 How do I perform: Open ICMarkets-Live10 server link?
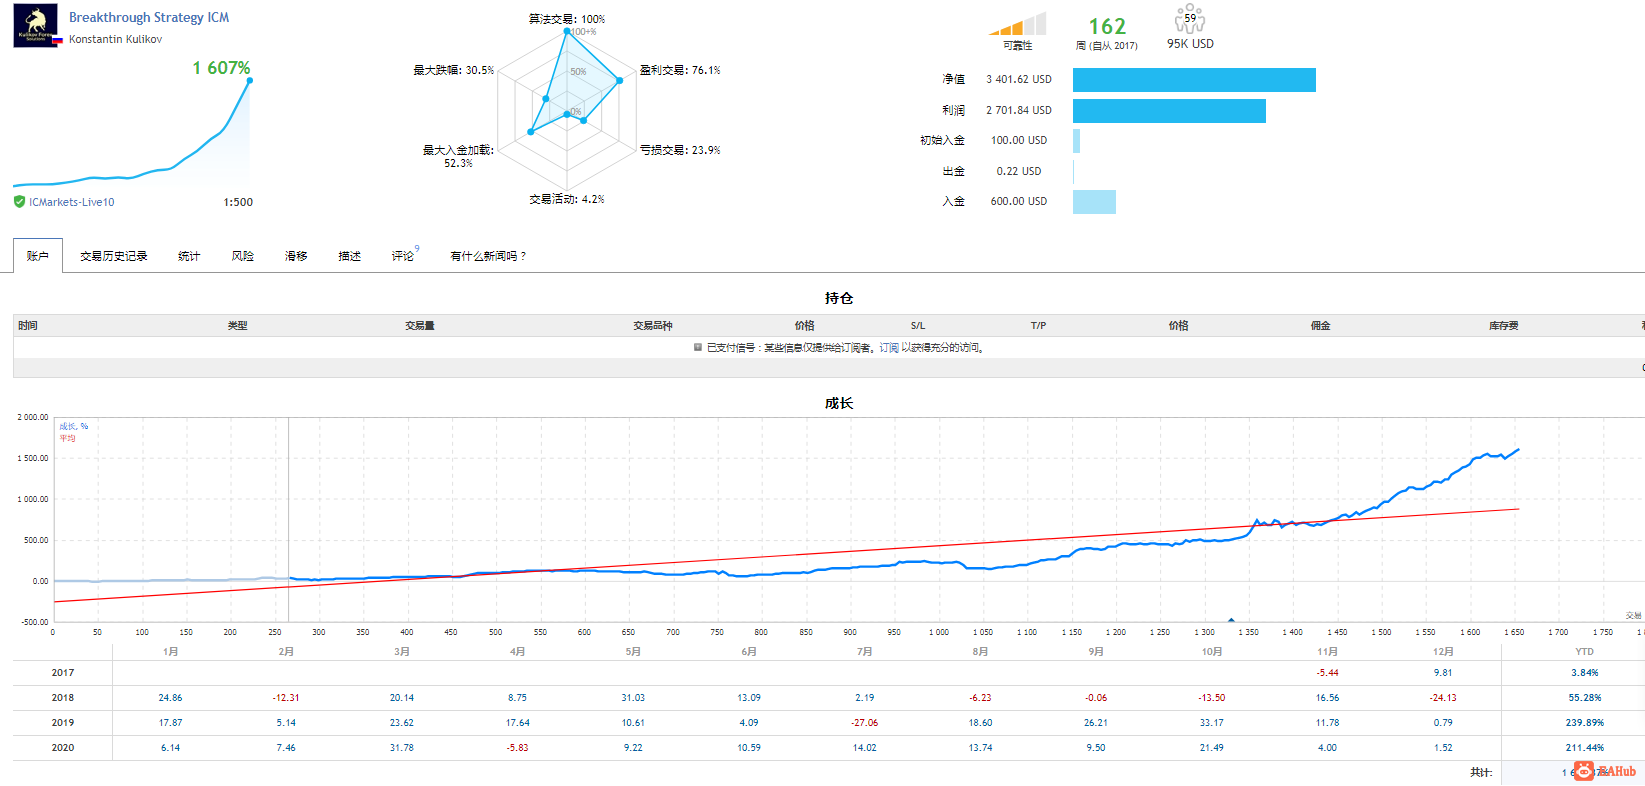point(72,202)
